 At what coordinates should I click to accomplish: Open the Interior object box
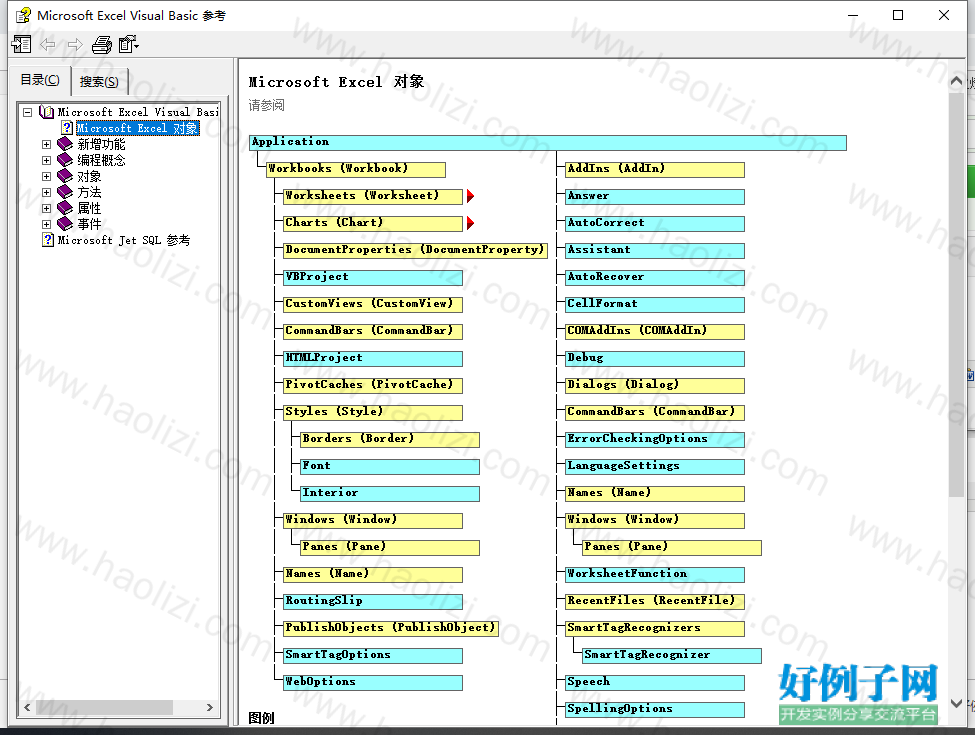(390, 493)
